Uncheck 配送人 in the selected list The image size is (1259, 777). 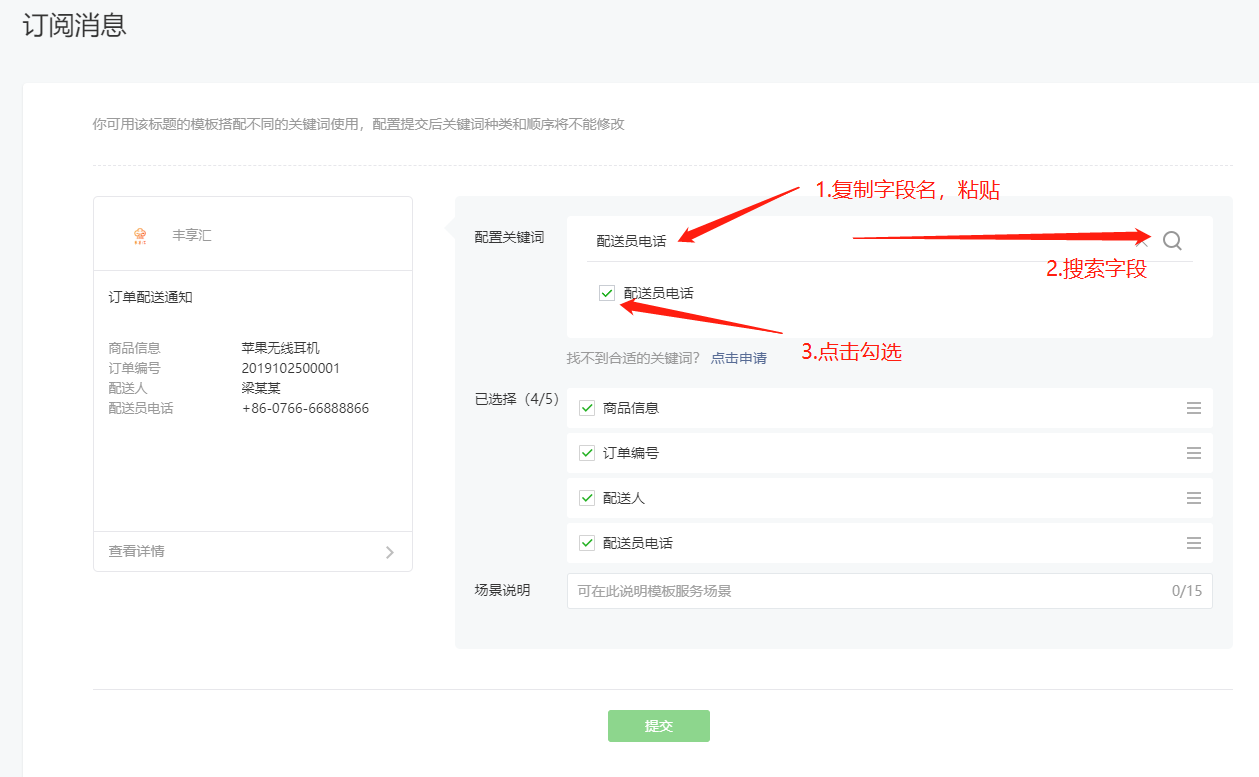tap(586, 497)
